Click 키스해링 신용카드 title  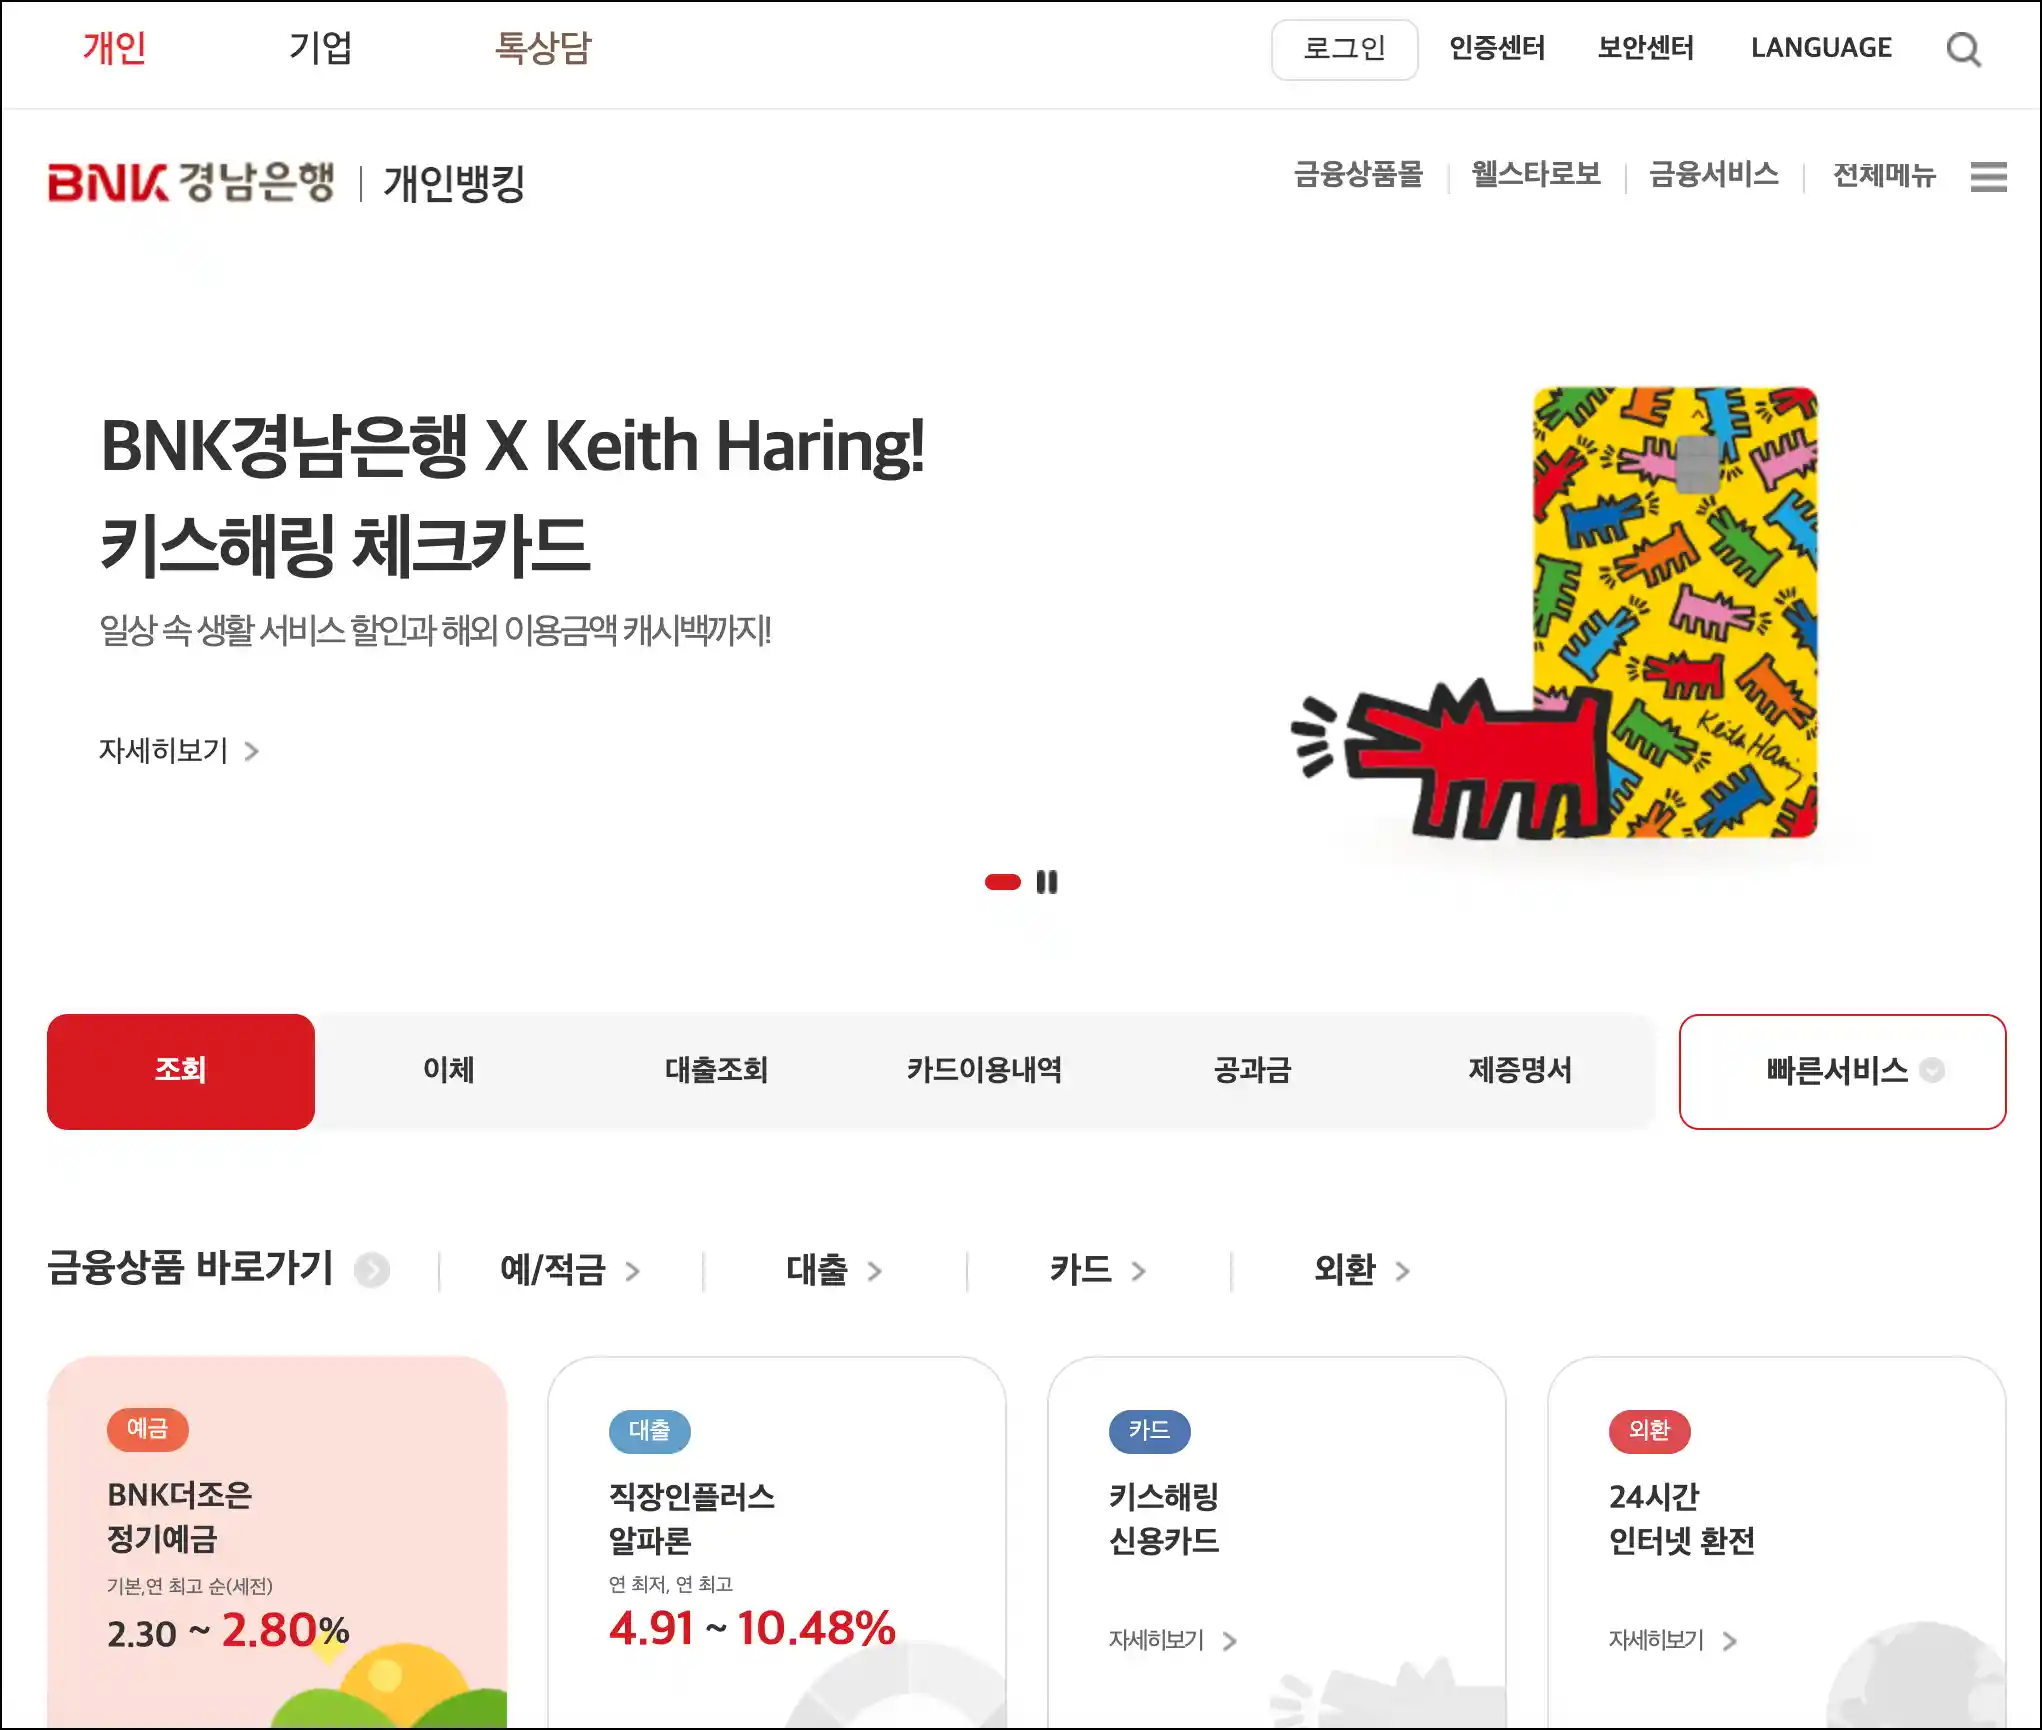pyautogui.click(x=1164, y=1518)
